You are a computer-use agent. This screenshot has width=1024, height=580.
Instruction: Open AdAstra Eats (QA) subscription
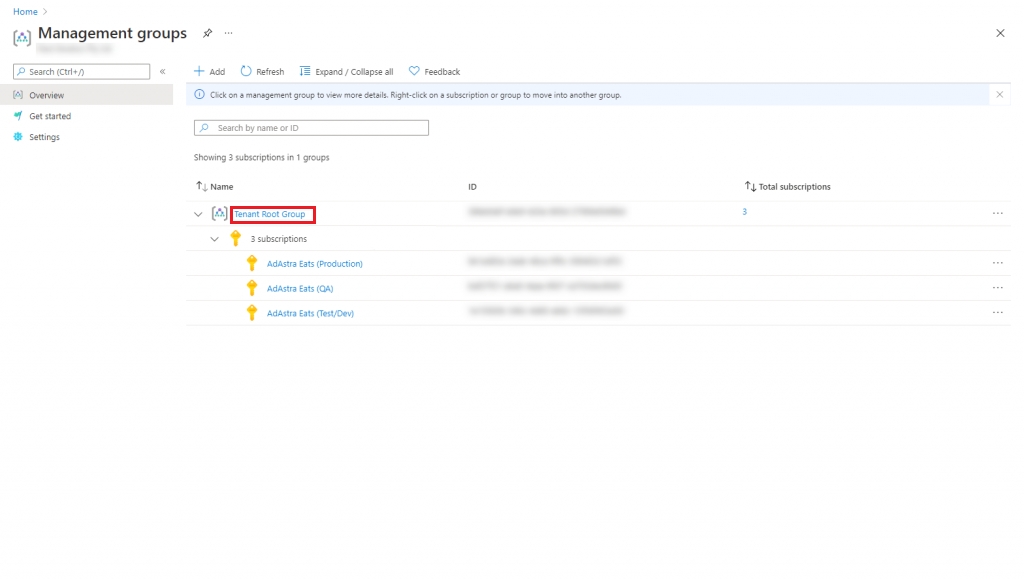[299, 288]
